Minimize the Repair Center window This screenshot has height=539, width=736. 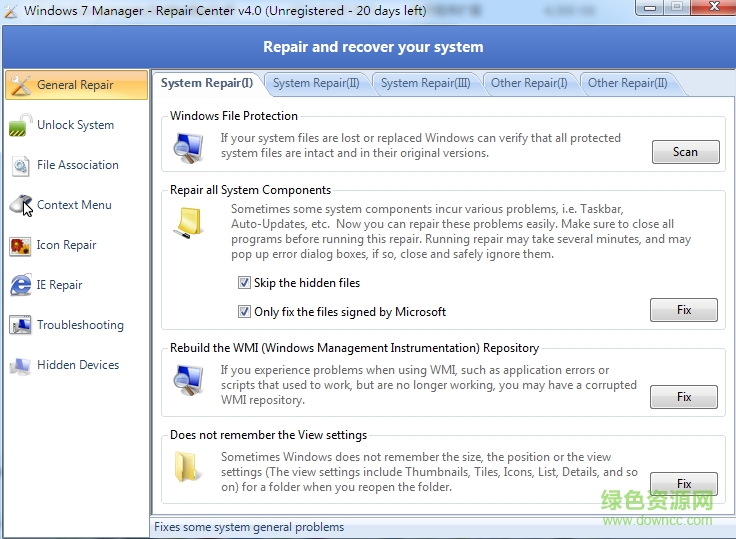click(x=650, y=7)
